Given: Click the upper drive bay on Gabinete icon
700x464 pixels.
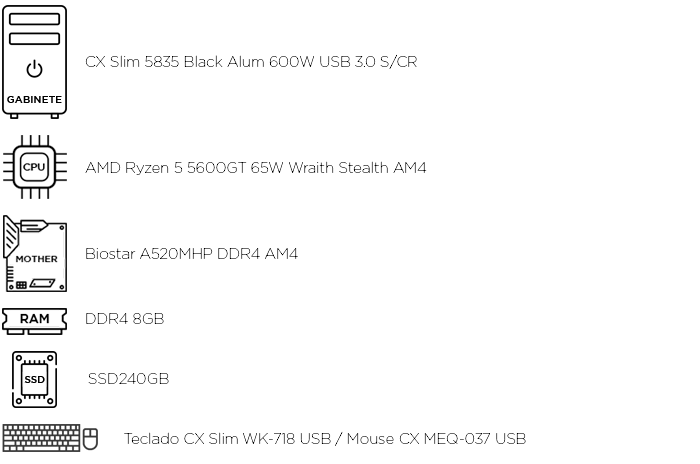Looking at the screenshot, I should click(34, 19).
